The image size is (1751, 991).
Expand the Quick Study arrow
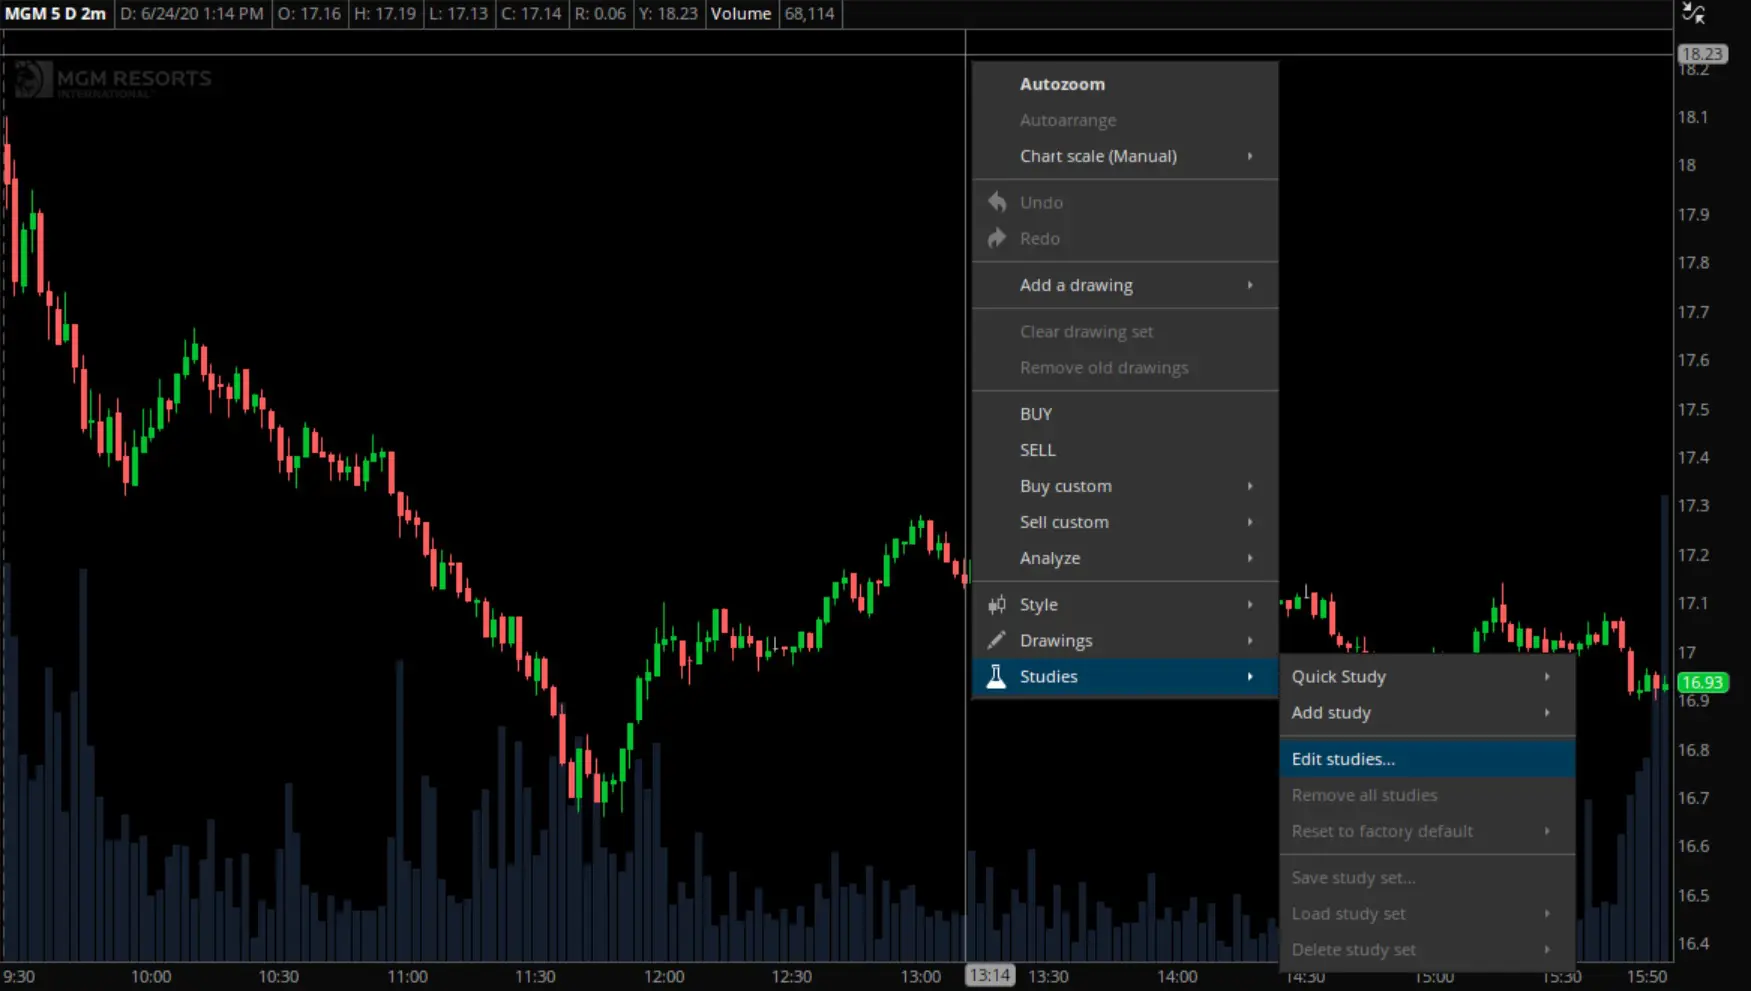click(x=1547, y=677)
